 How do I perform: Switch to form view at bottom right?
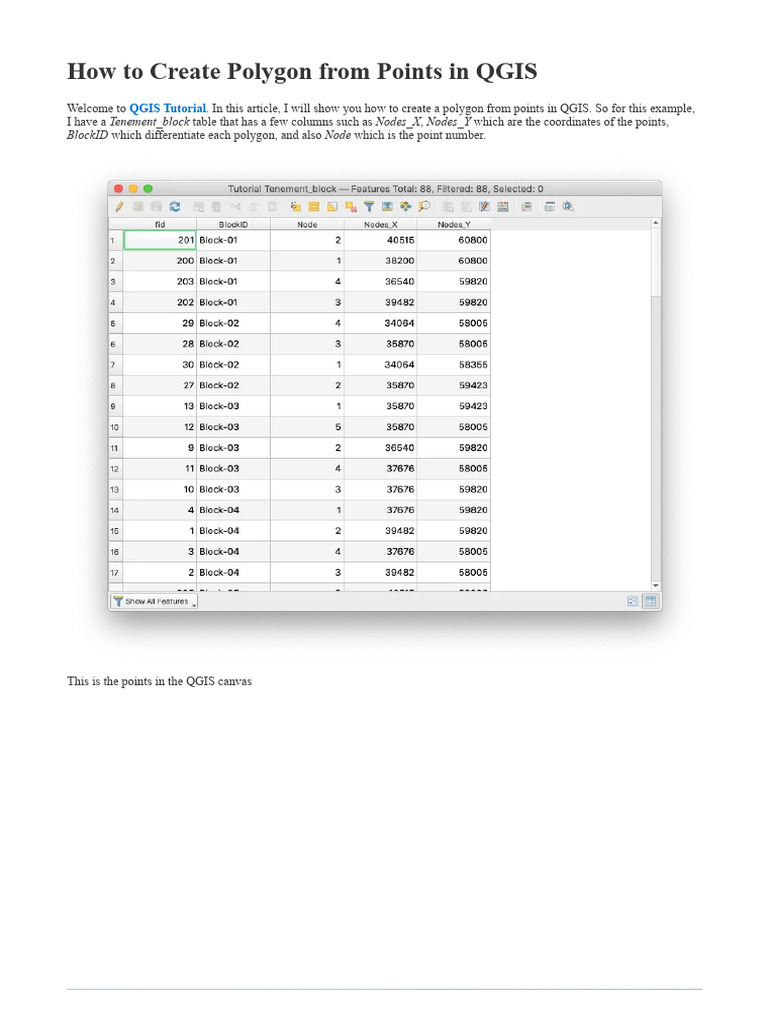click(633, 601)
